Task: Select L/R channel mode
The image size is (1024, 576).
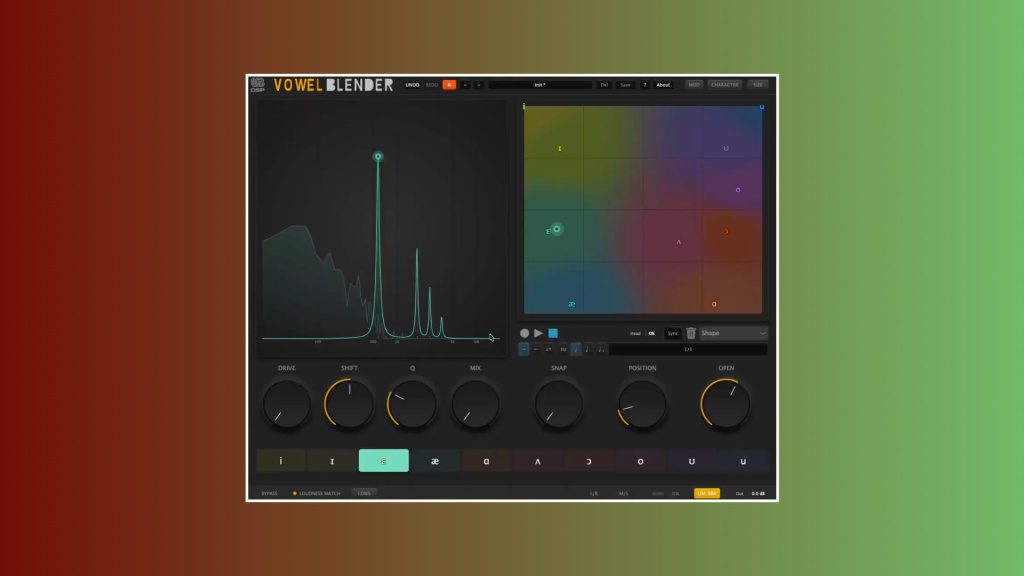Action: 594,494
